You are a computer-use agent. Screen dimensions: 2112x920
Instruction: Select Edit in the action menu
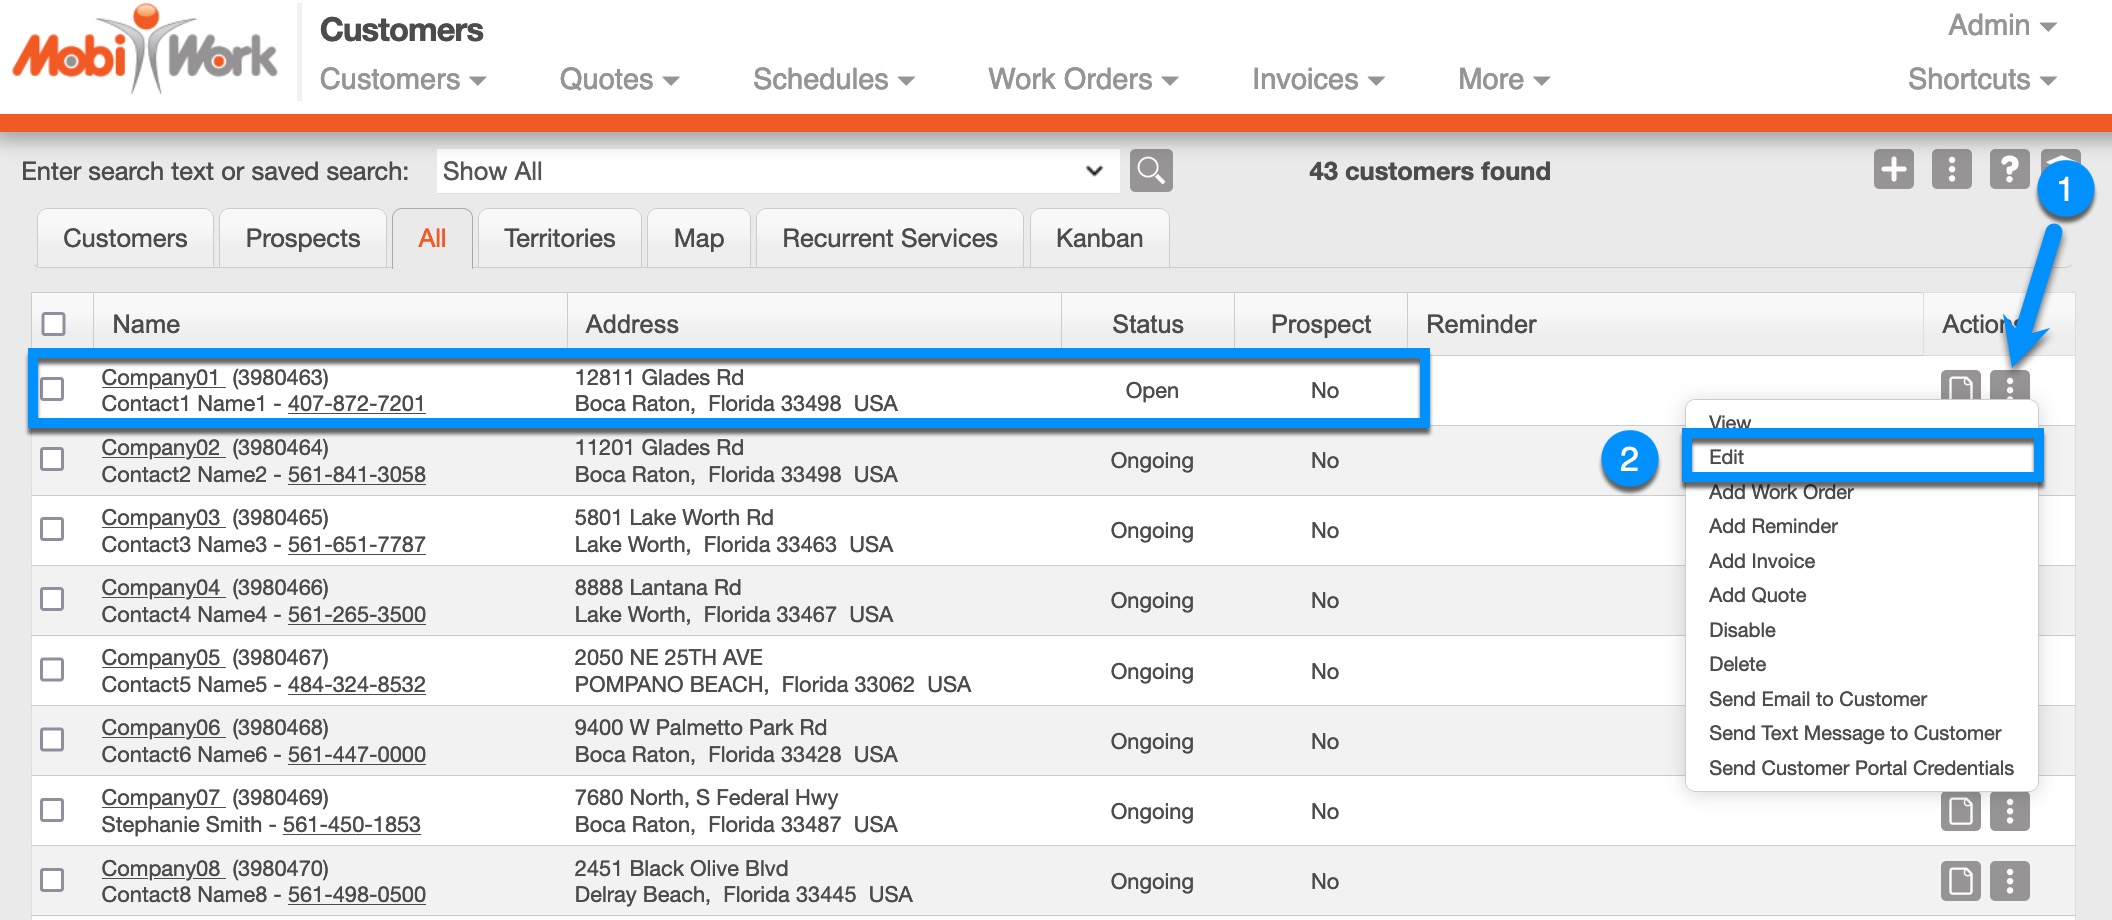tap(1727, 457)
